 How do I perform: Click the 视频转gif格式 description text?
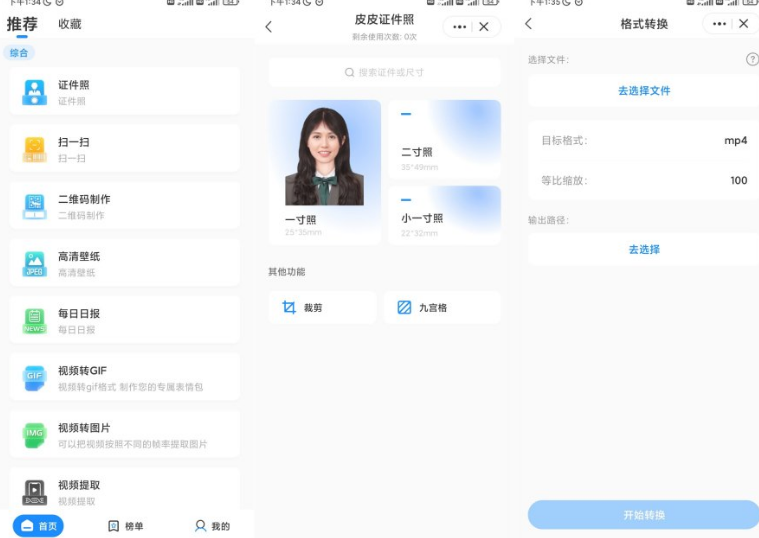coord(130,387)
